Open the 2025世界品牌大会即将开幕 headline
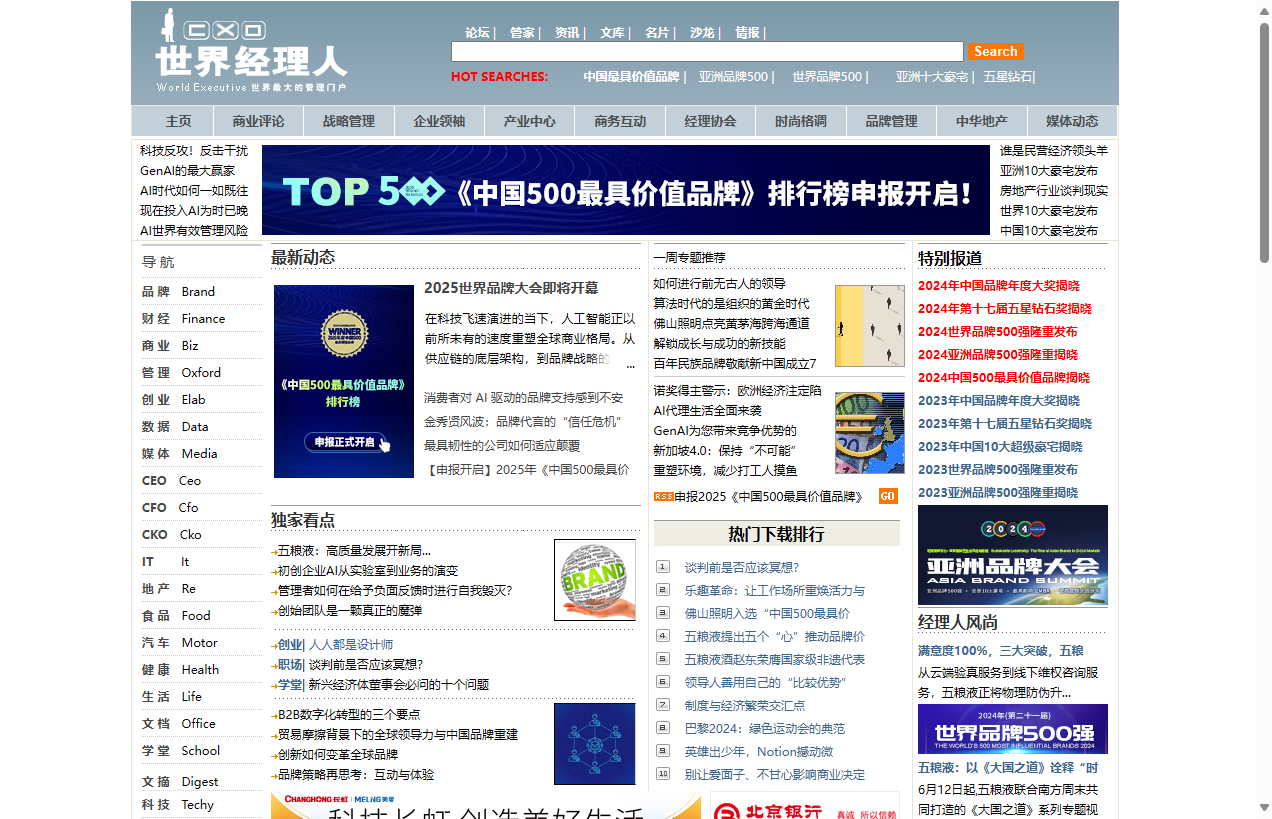This screenshot has width=1272, height=819. pos(511,288)
